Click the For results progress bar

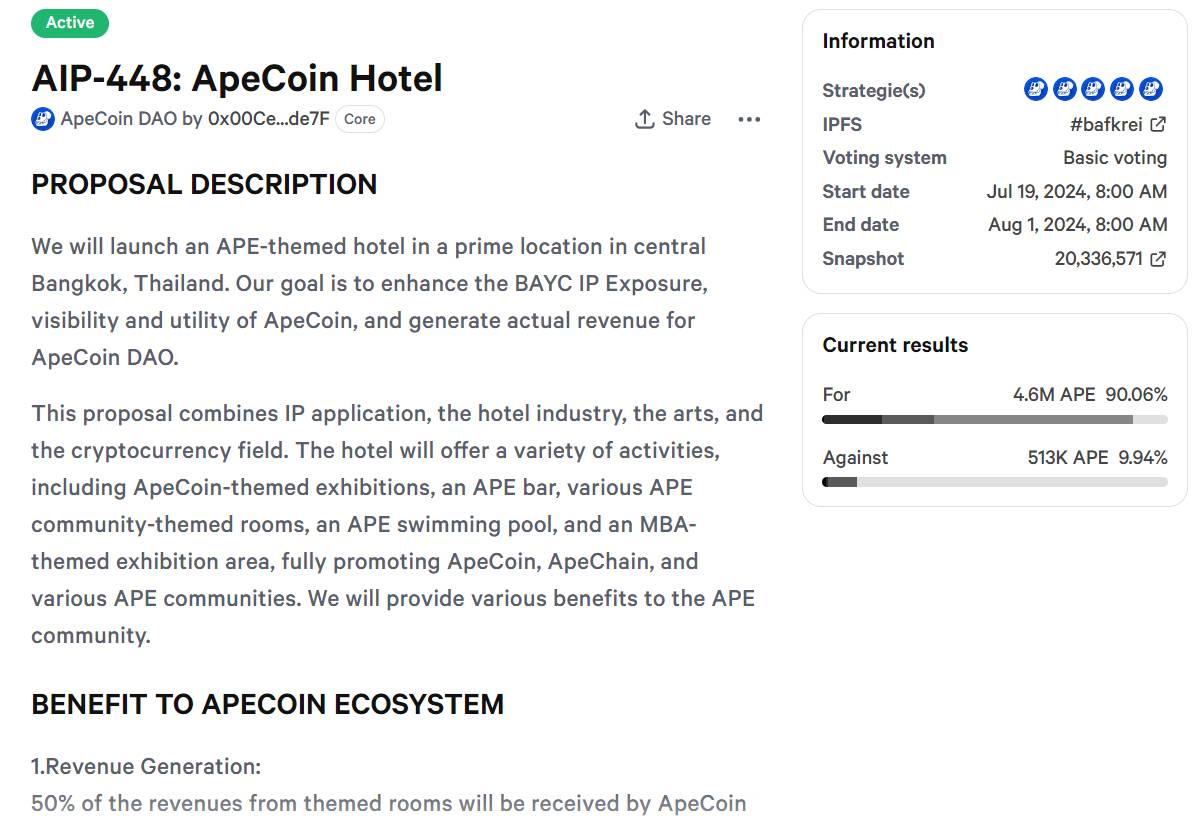tap(994, 419)
